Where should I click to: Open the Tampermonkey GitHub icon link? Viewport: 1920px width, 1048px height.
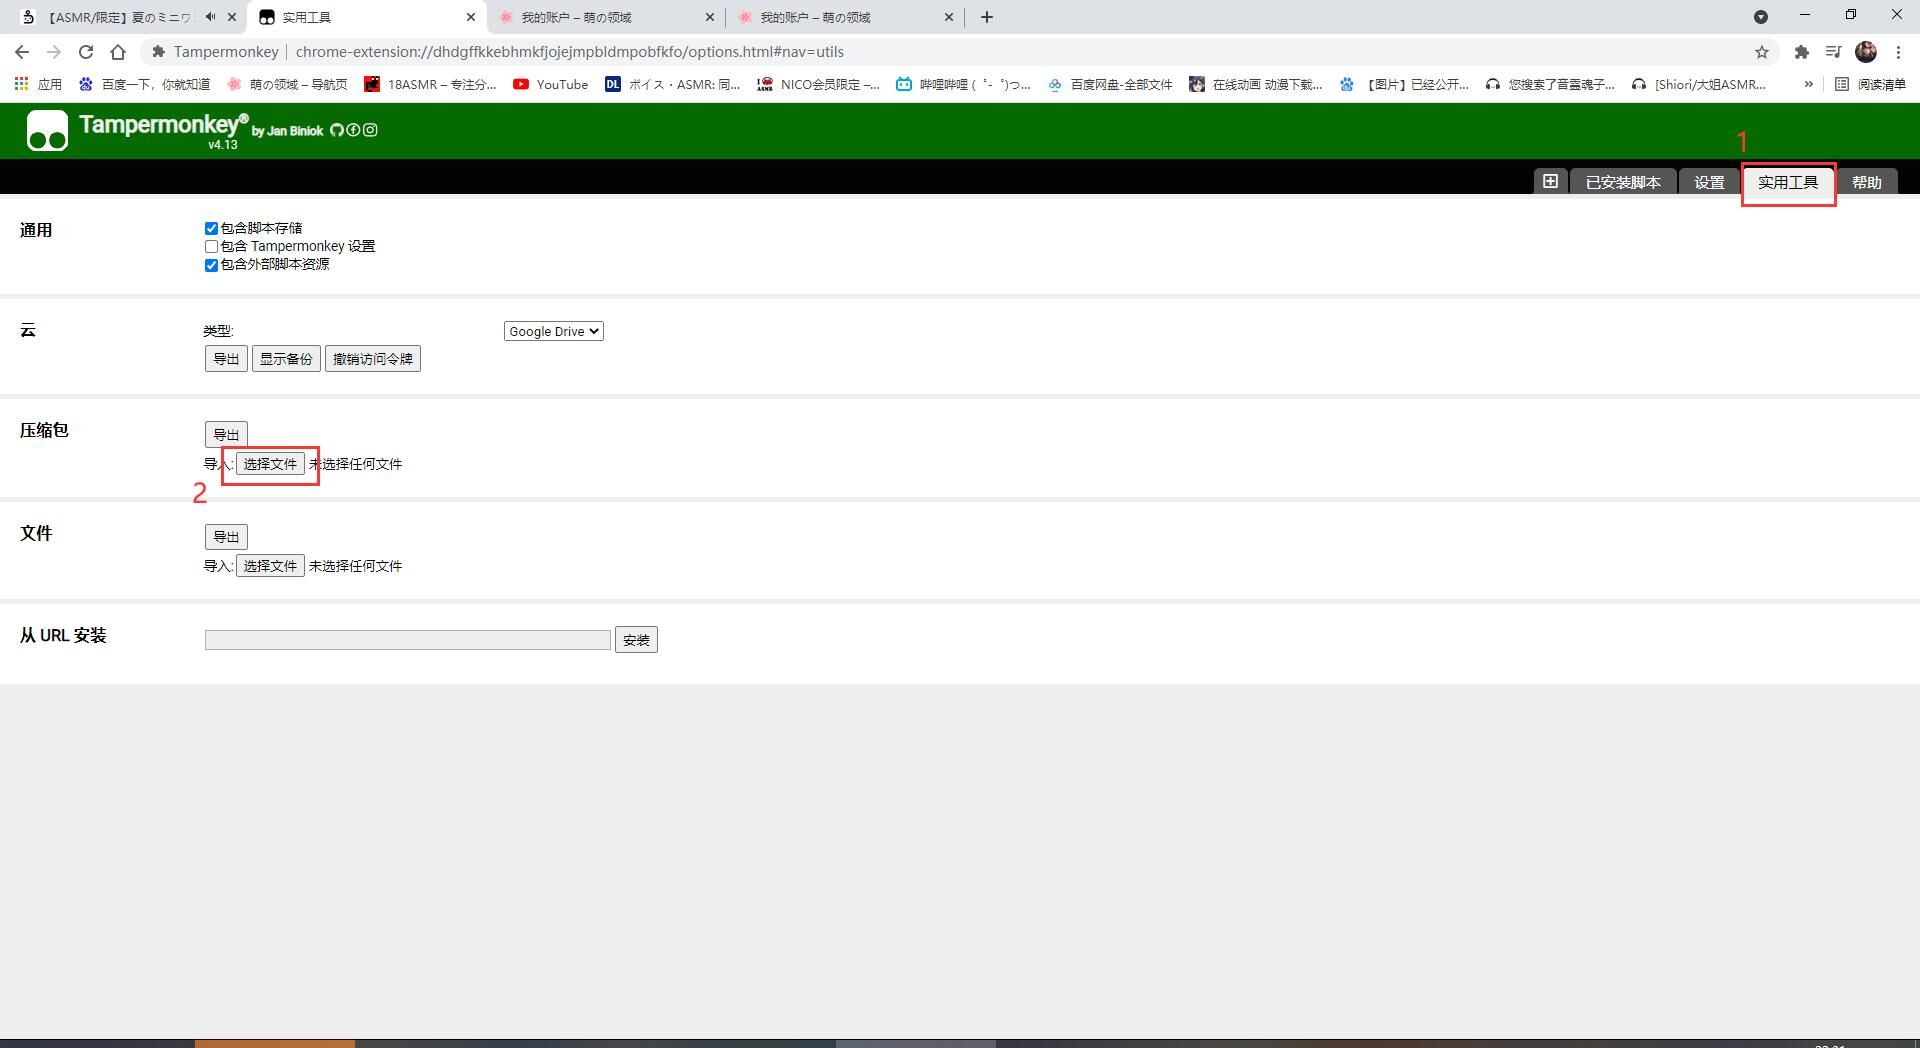tap(337, 130)
